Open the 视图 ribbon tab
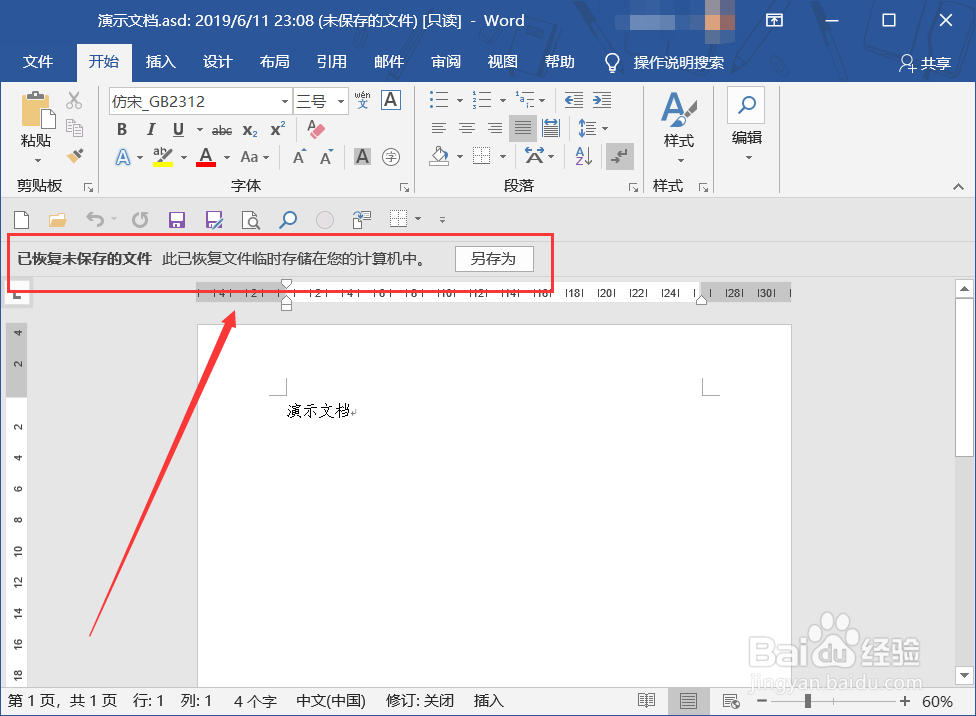This screenshot has height=716, width=976. [502, 62]
